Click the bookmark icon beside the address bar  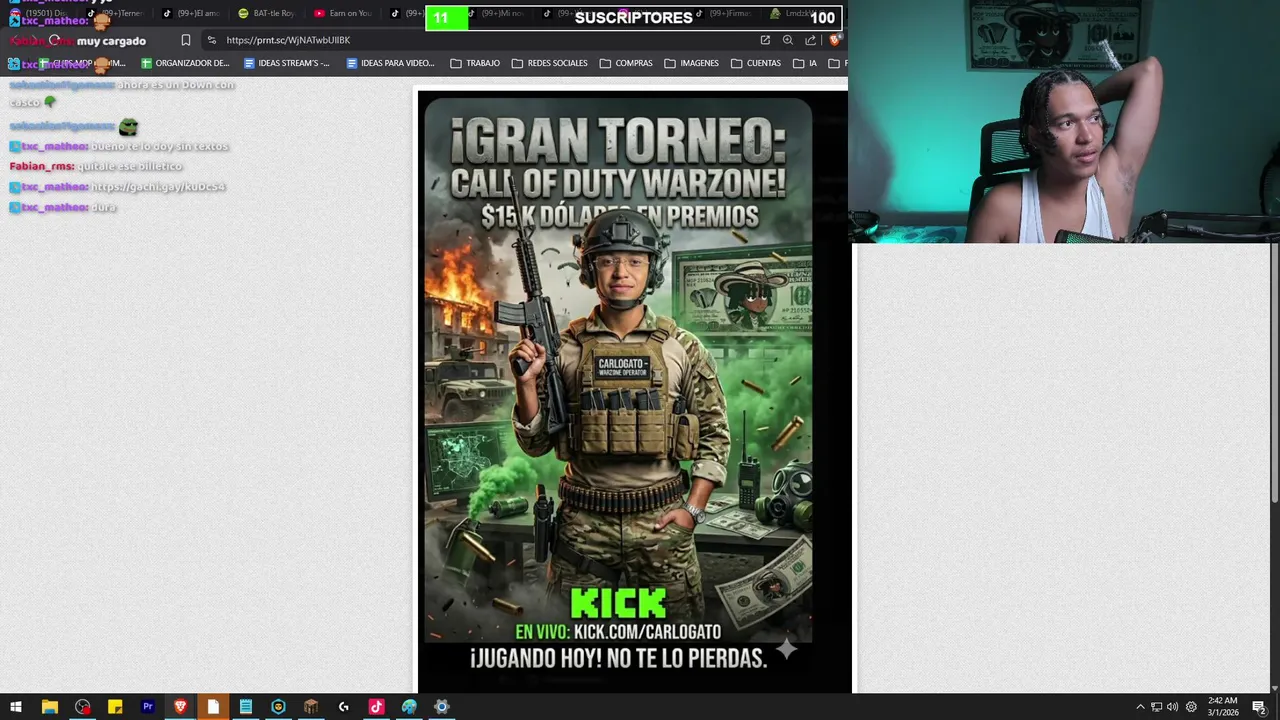tap(186, 40)
